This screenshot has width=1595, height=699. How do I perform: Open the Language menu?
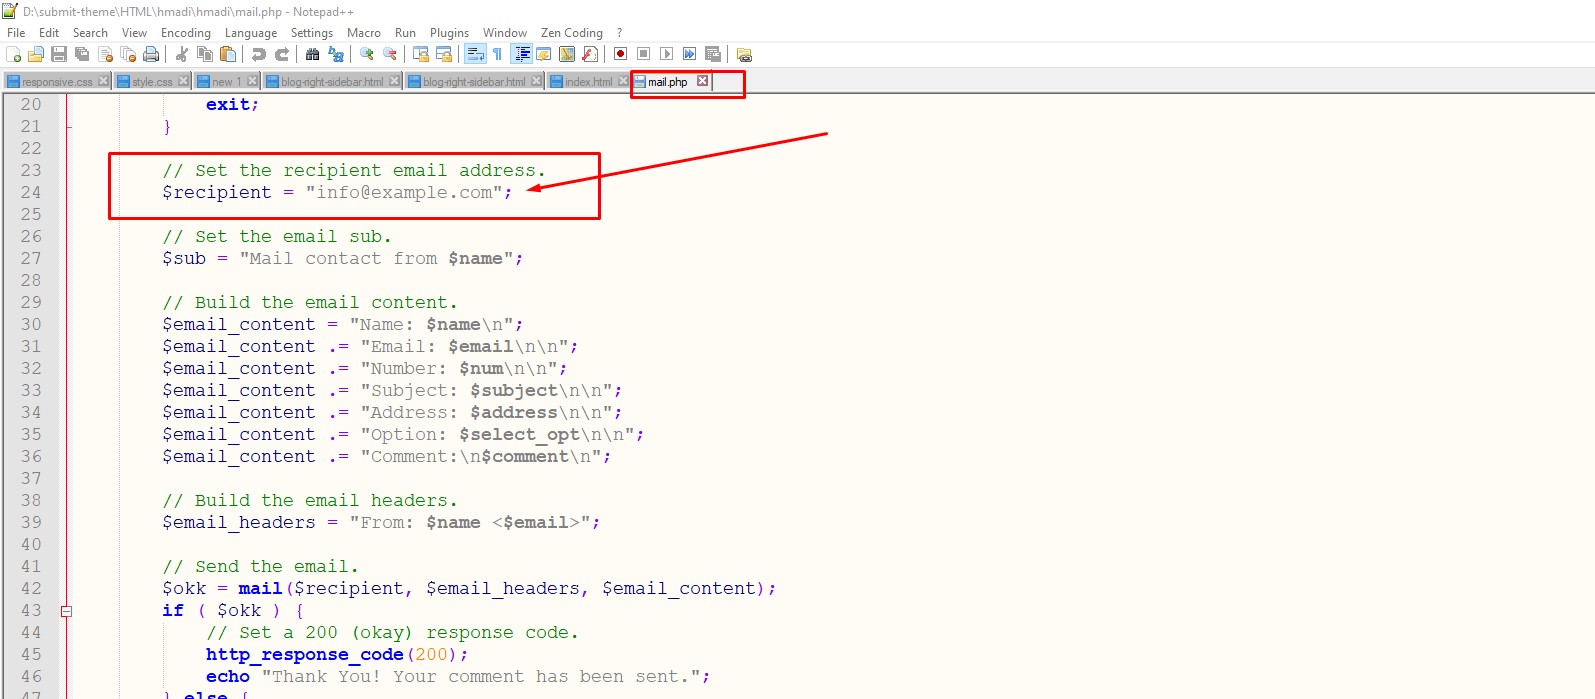coord(251,33)
